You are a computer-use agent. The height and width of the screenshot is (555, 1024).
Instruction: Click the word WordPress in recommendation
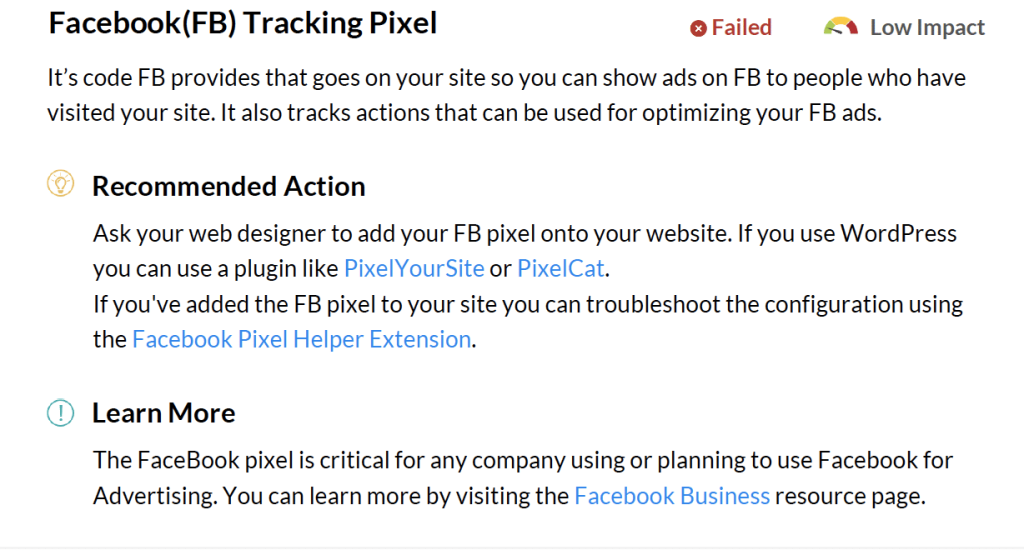899,233
